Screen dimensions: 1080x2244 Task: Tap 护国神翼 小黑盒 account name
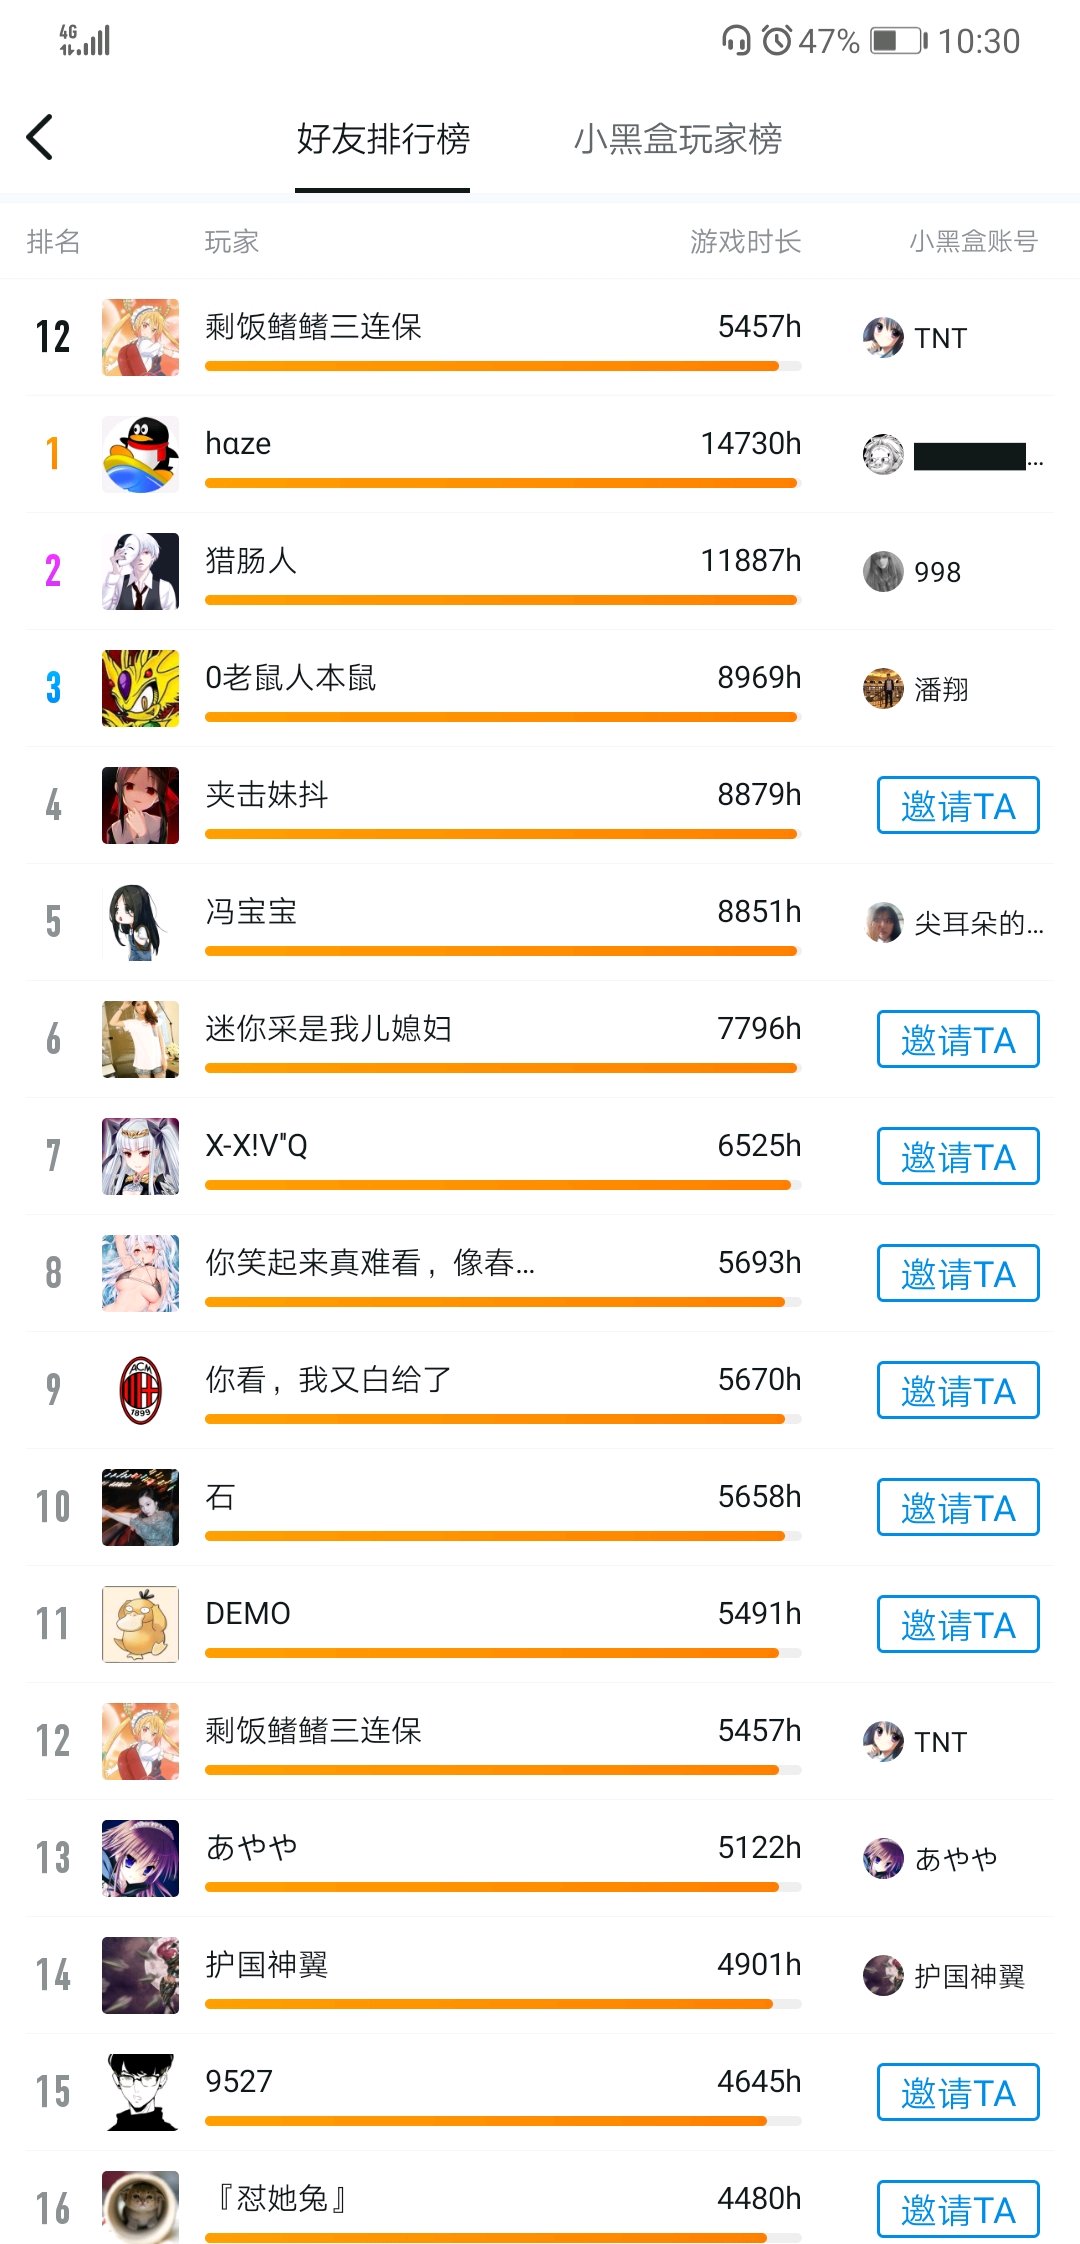point(969,1976)
